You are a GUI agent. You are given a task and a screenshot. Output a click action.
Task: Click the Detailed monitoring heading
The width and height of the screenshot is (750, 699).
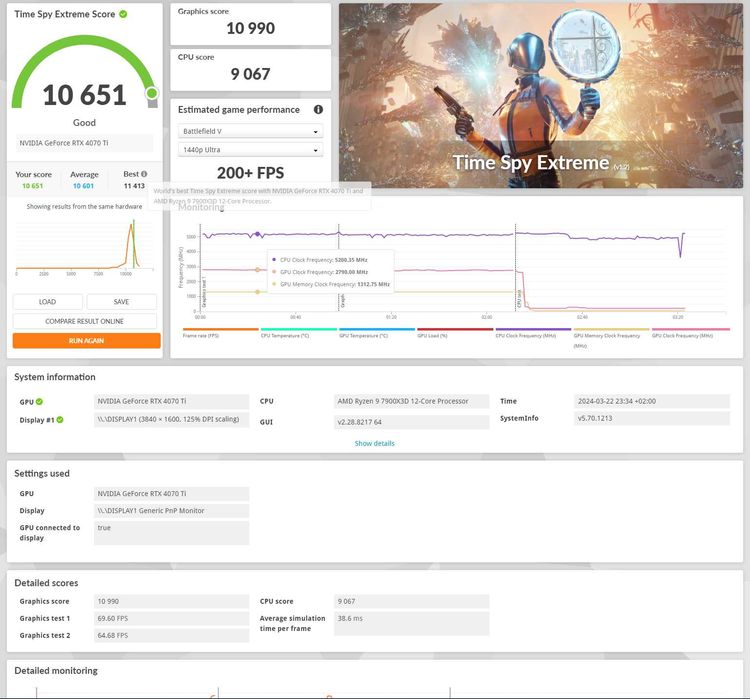(56, 671)
